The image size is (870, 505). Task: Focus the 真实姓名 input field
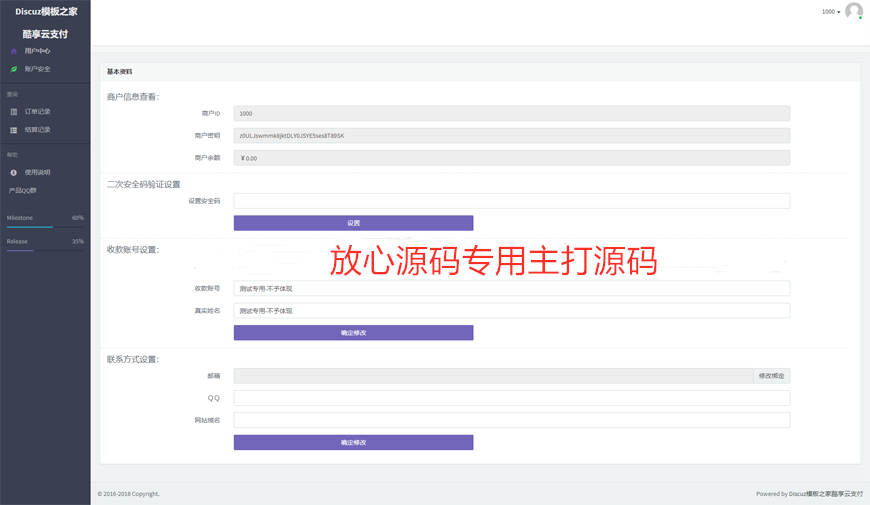[512, 311]
